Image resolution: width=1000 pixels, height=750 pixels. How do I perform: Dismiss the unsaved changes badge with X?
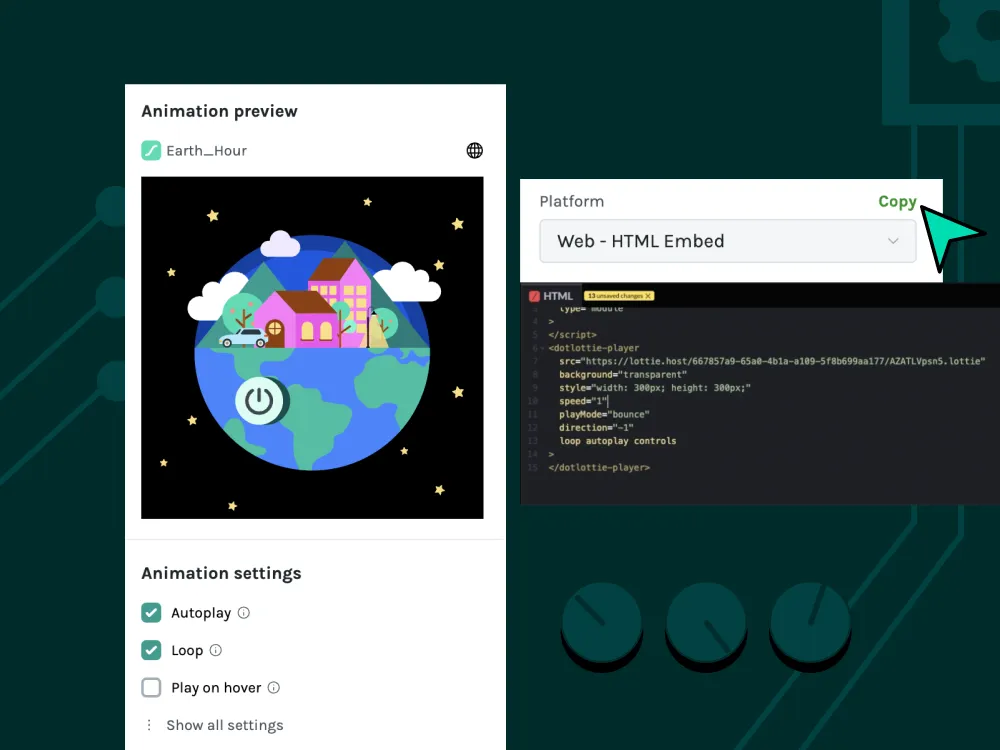tap(648, 296)
